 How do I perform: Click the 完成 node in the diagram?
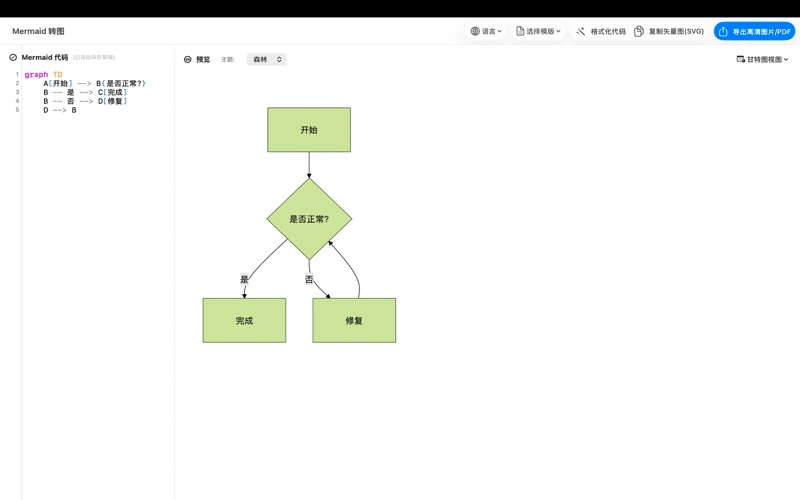(244, 320)
